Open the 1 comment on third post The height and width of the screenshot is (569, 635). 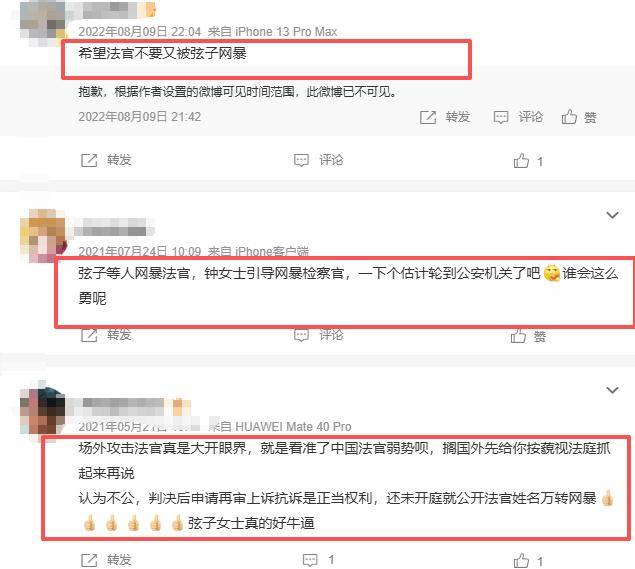310,560
